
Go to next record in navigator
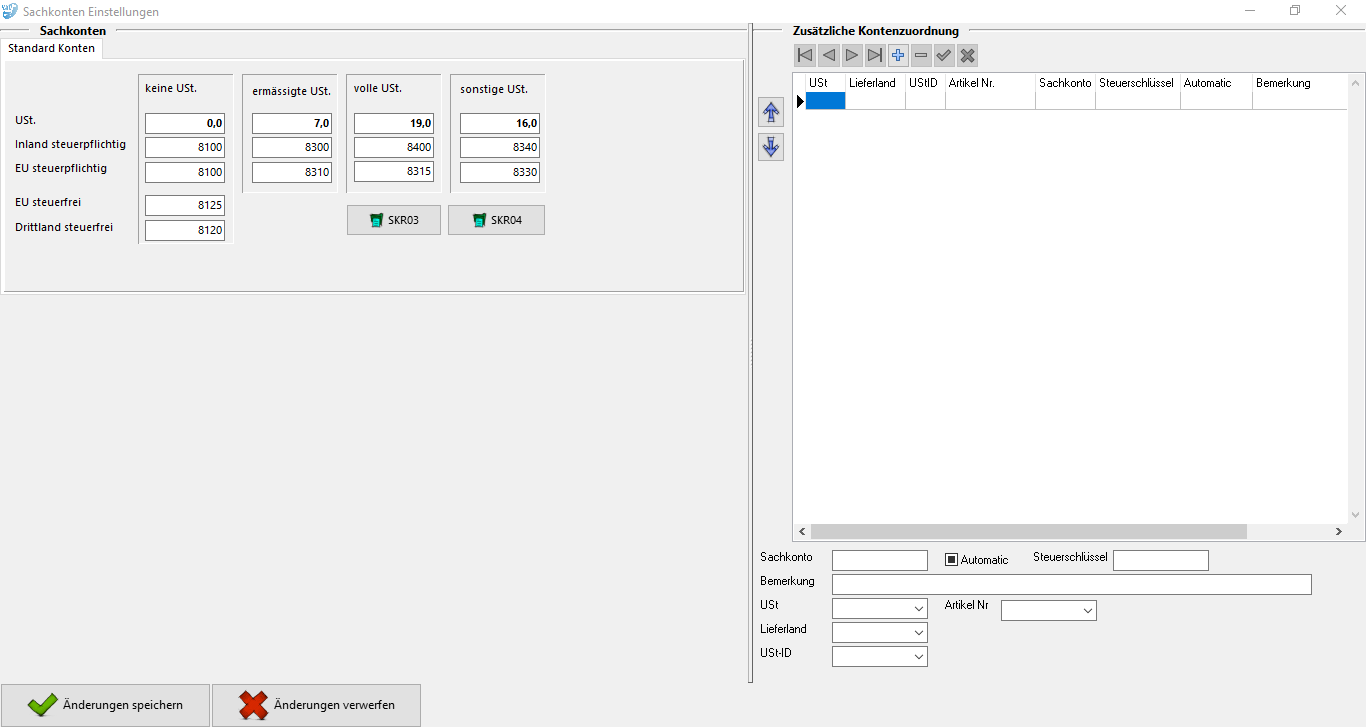[851, 56]
